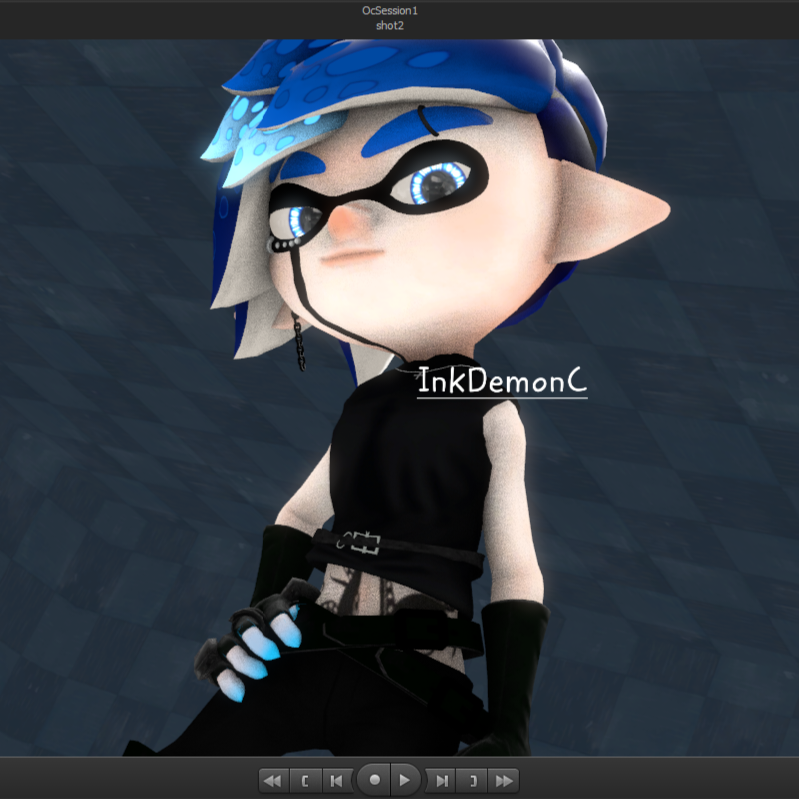Click the character's black sleeveless top
Viewport: 799px width, 799px height.
tap(410, 460)
